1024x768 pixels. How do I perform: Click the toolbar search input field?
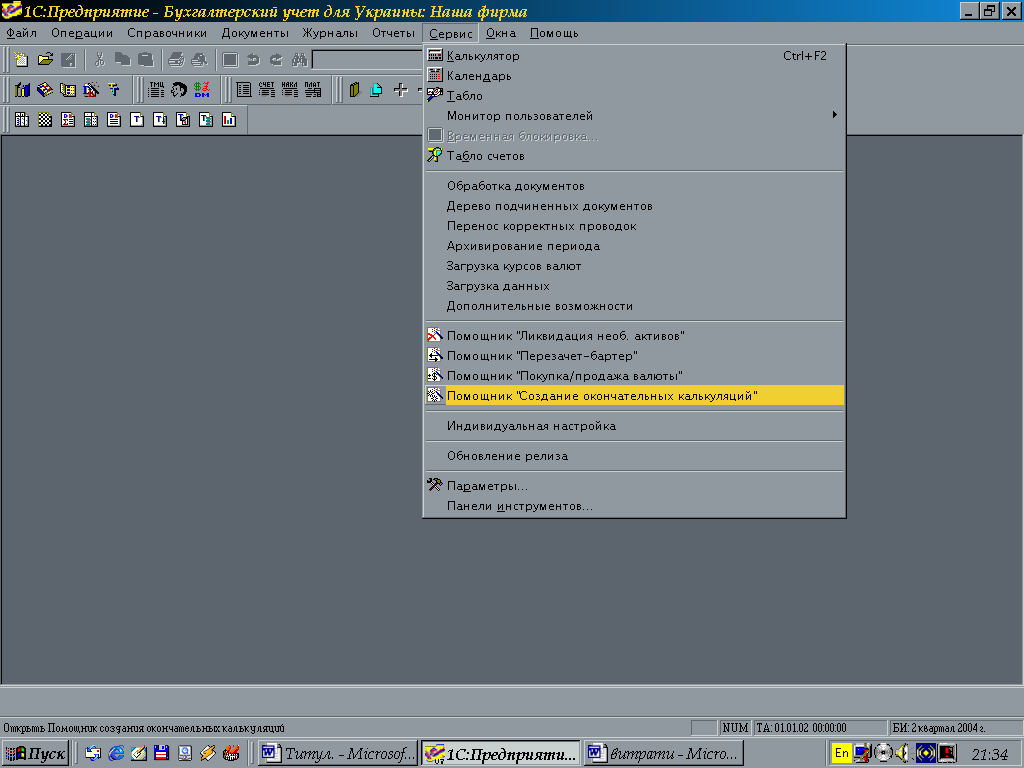click(x=368, y=60)
